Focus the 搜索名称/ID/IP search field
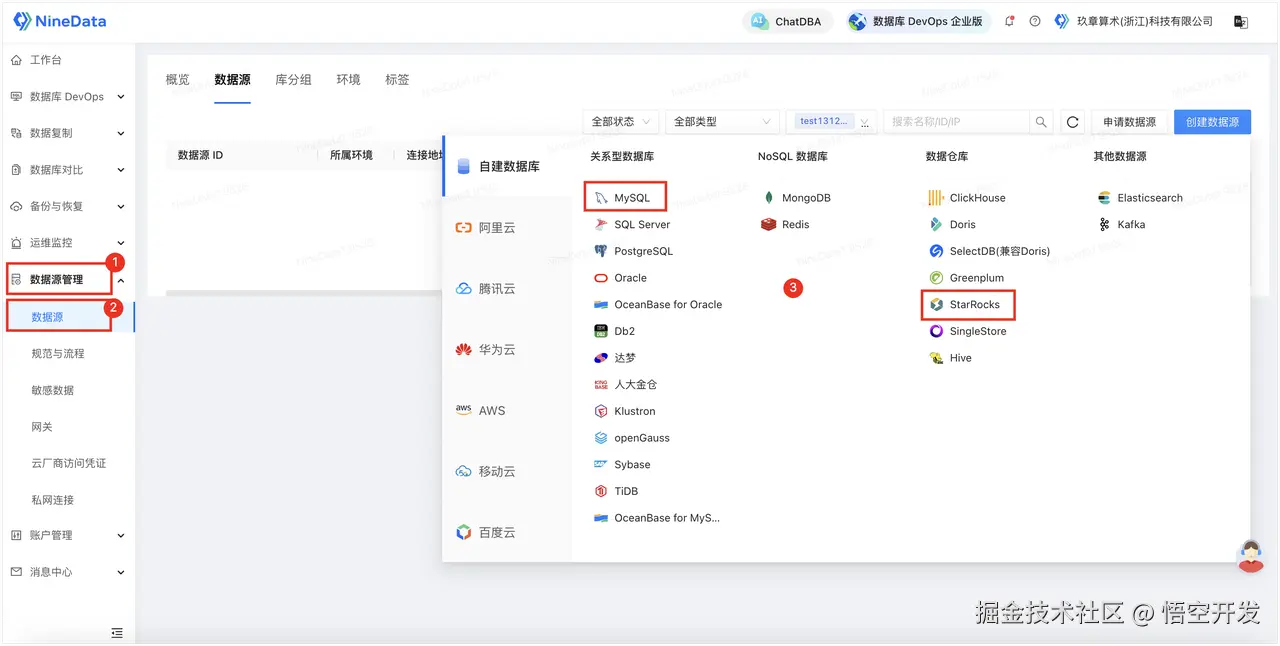 [957, 122]
